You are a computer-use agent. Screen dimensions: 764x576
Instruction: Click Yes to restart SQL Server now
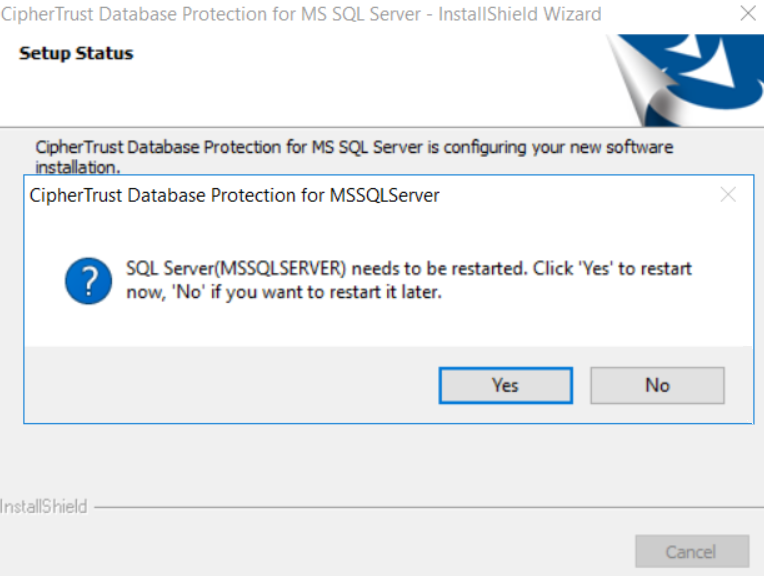pos(505,385)
